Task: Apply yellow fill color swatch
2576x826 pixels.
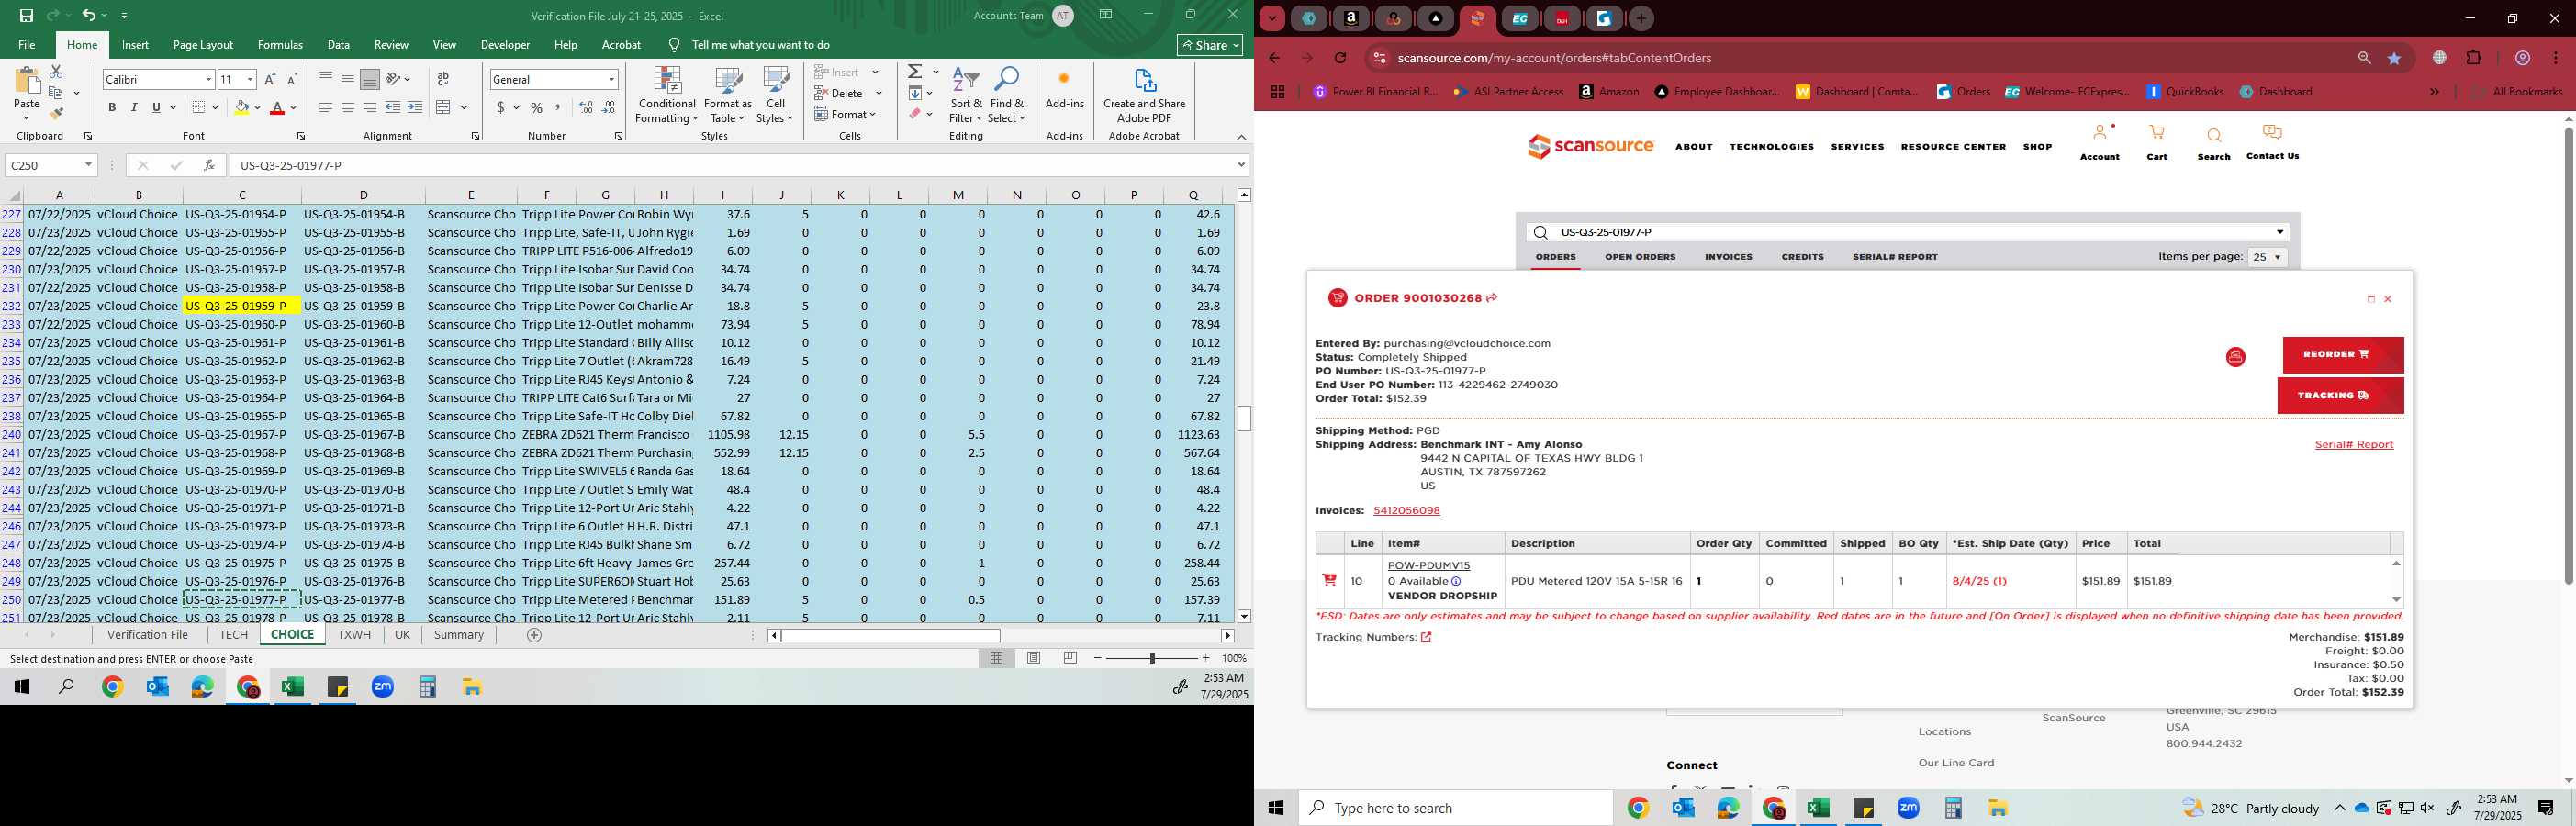Action: (x=241, y=107)
